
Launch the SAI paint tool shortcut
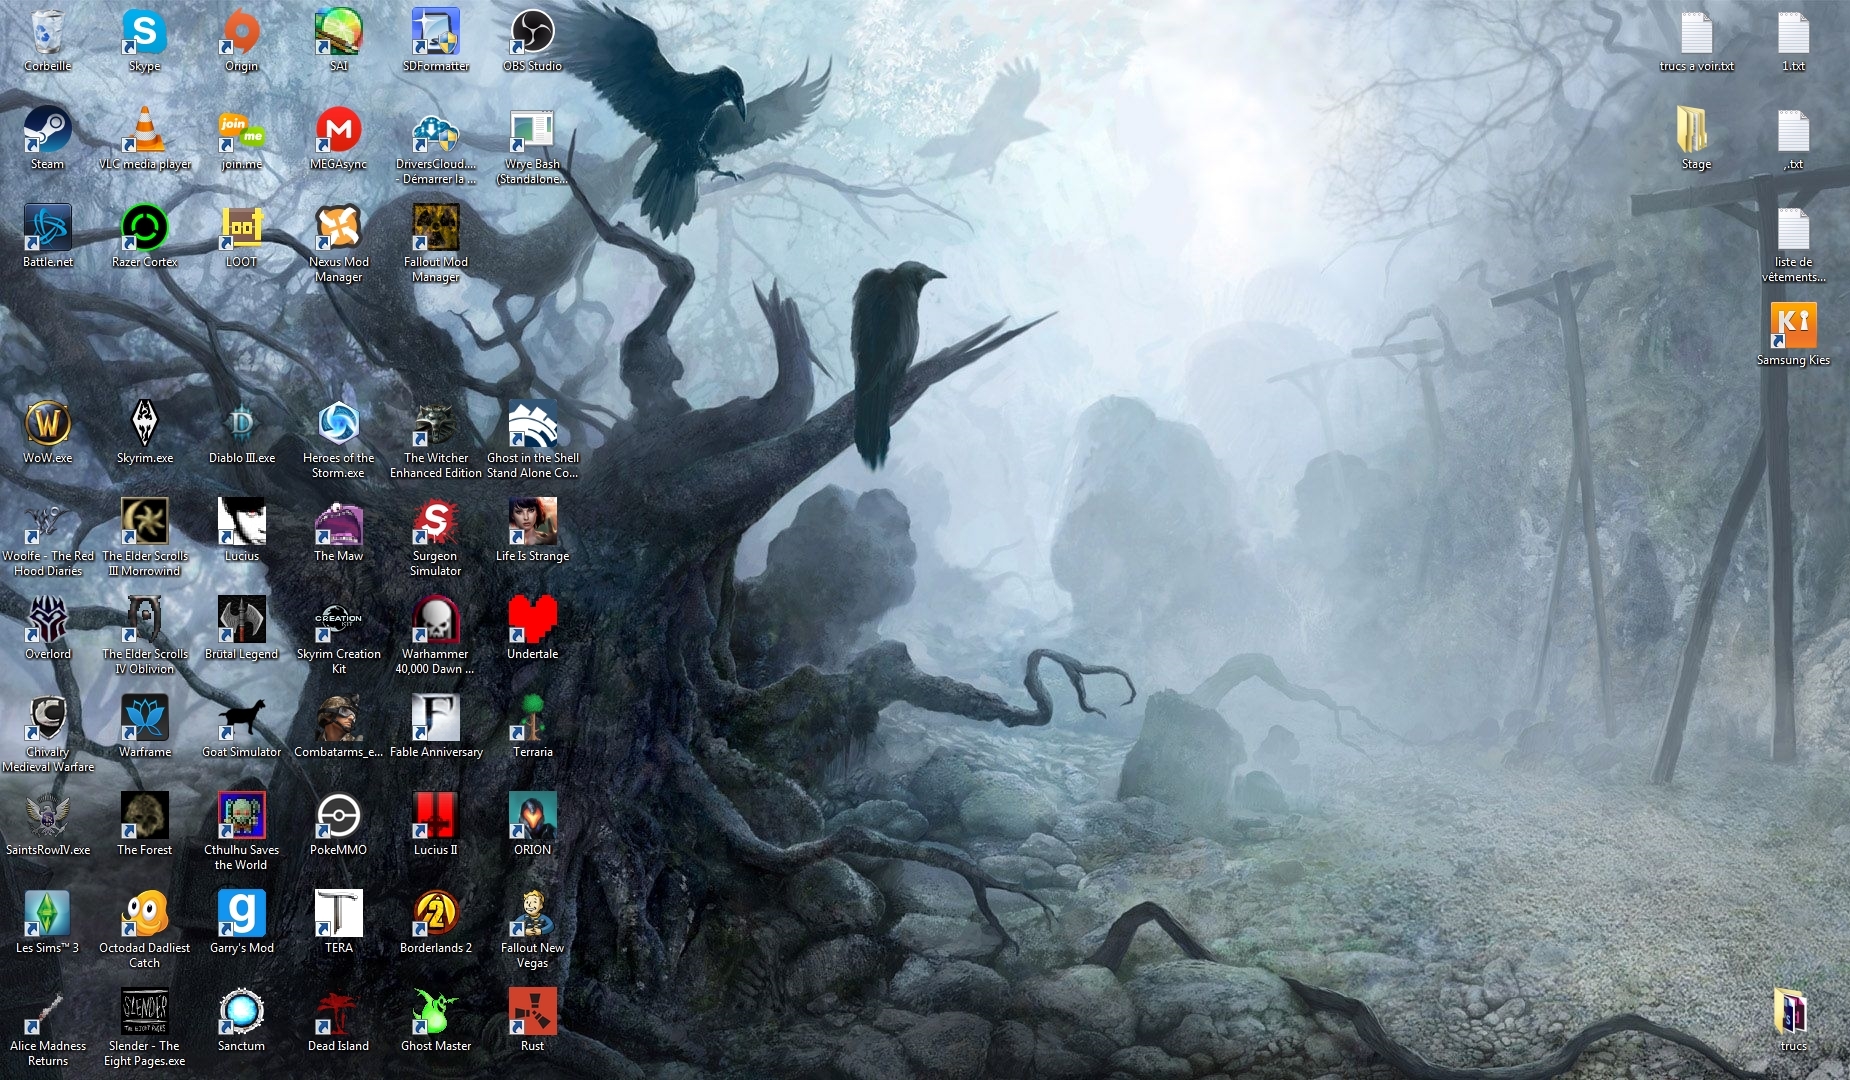pos(338,32)
